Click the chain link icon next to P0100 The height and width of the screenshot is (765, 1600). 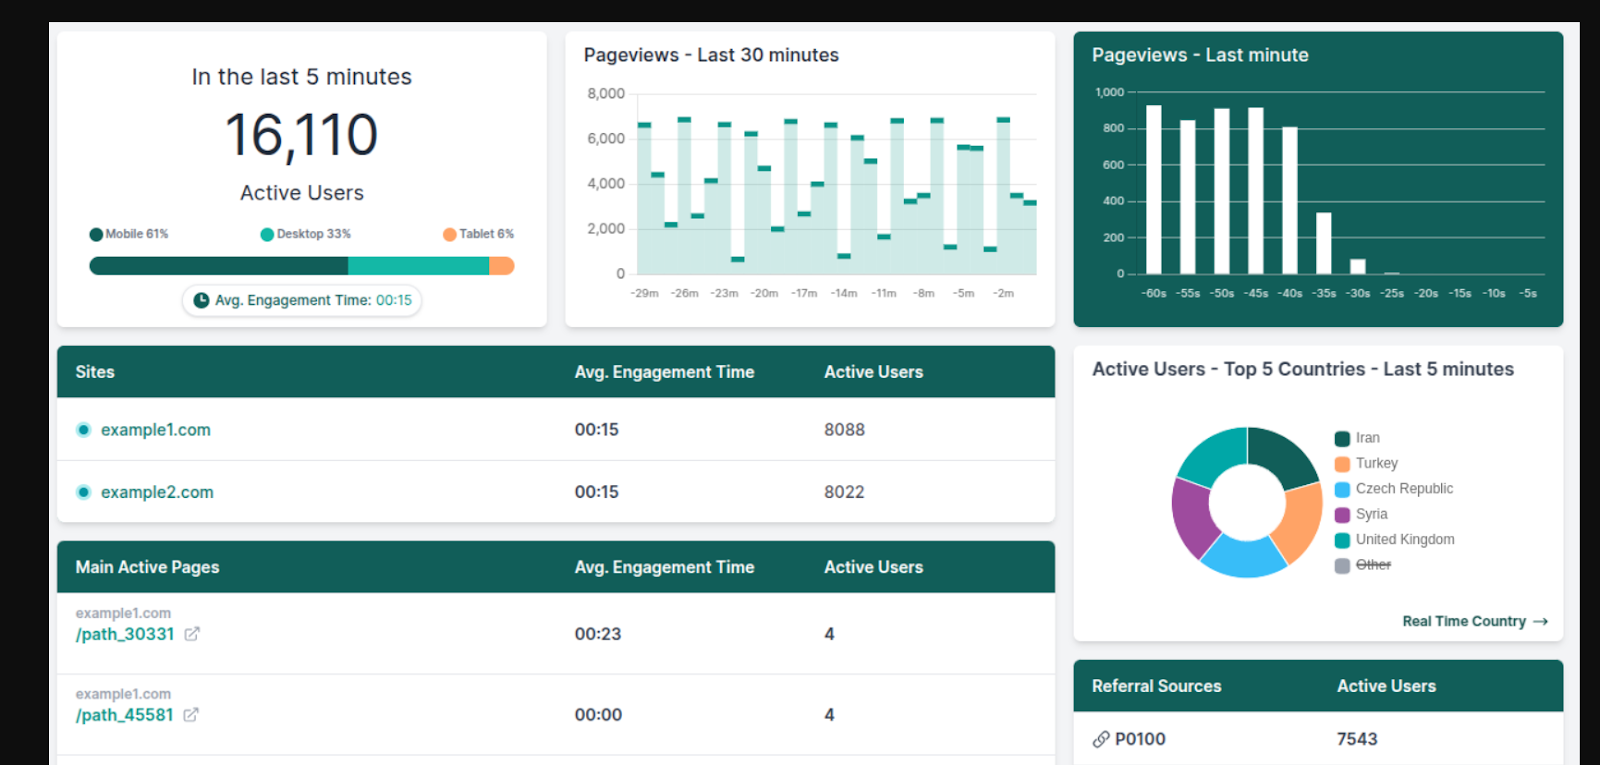pyautogui.click(x=1101, y=739)
